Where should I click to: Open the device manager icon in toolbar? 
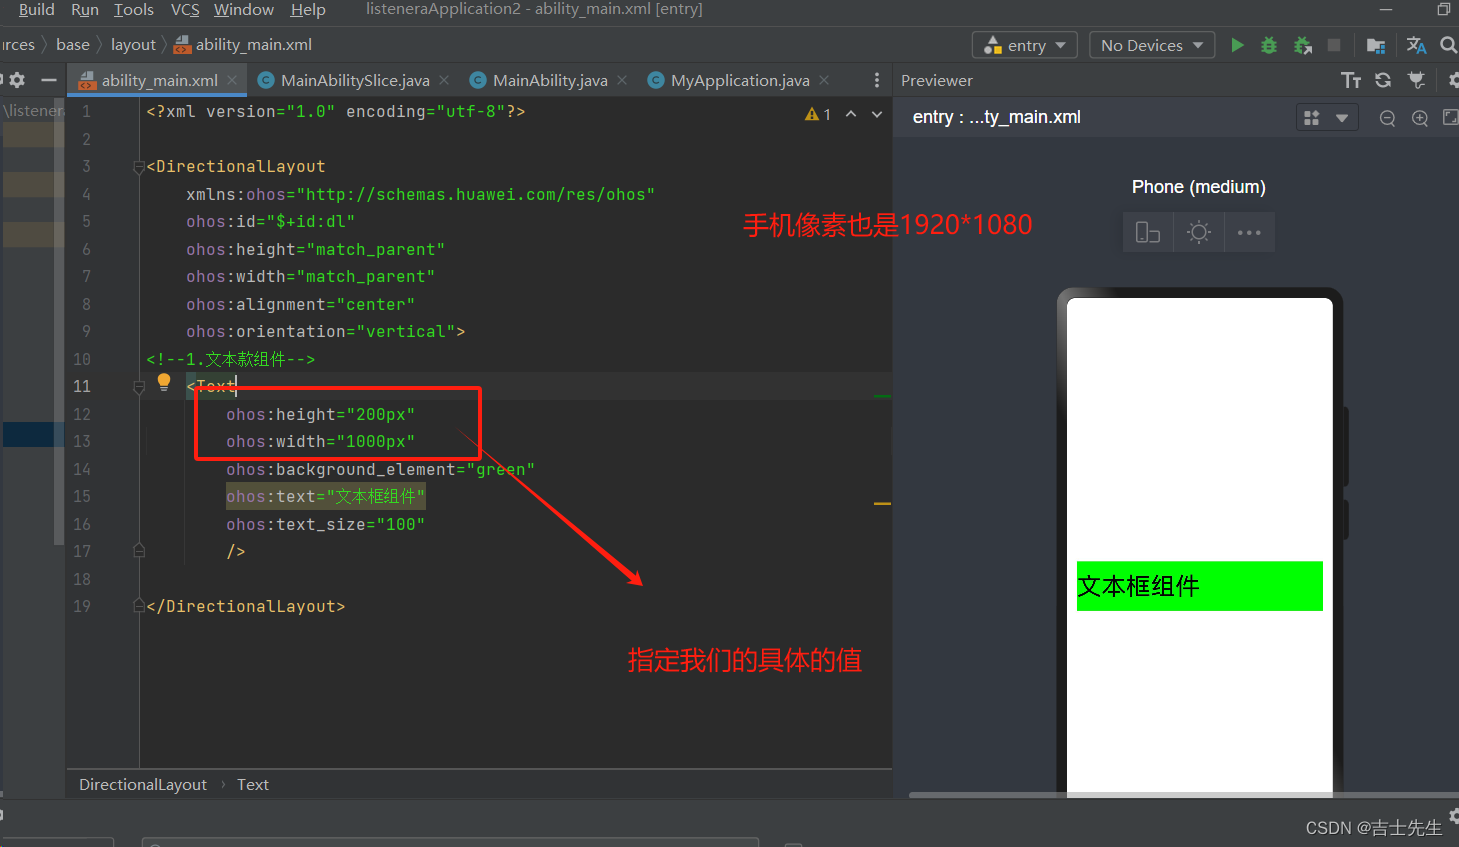1376,45
